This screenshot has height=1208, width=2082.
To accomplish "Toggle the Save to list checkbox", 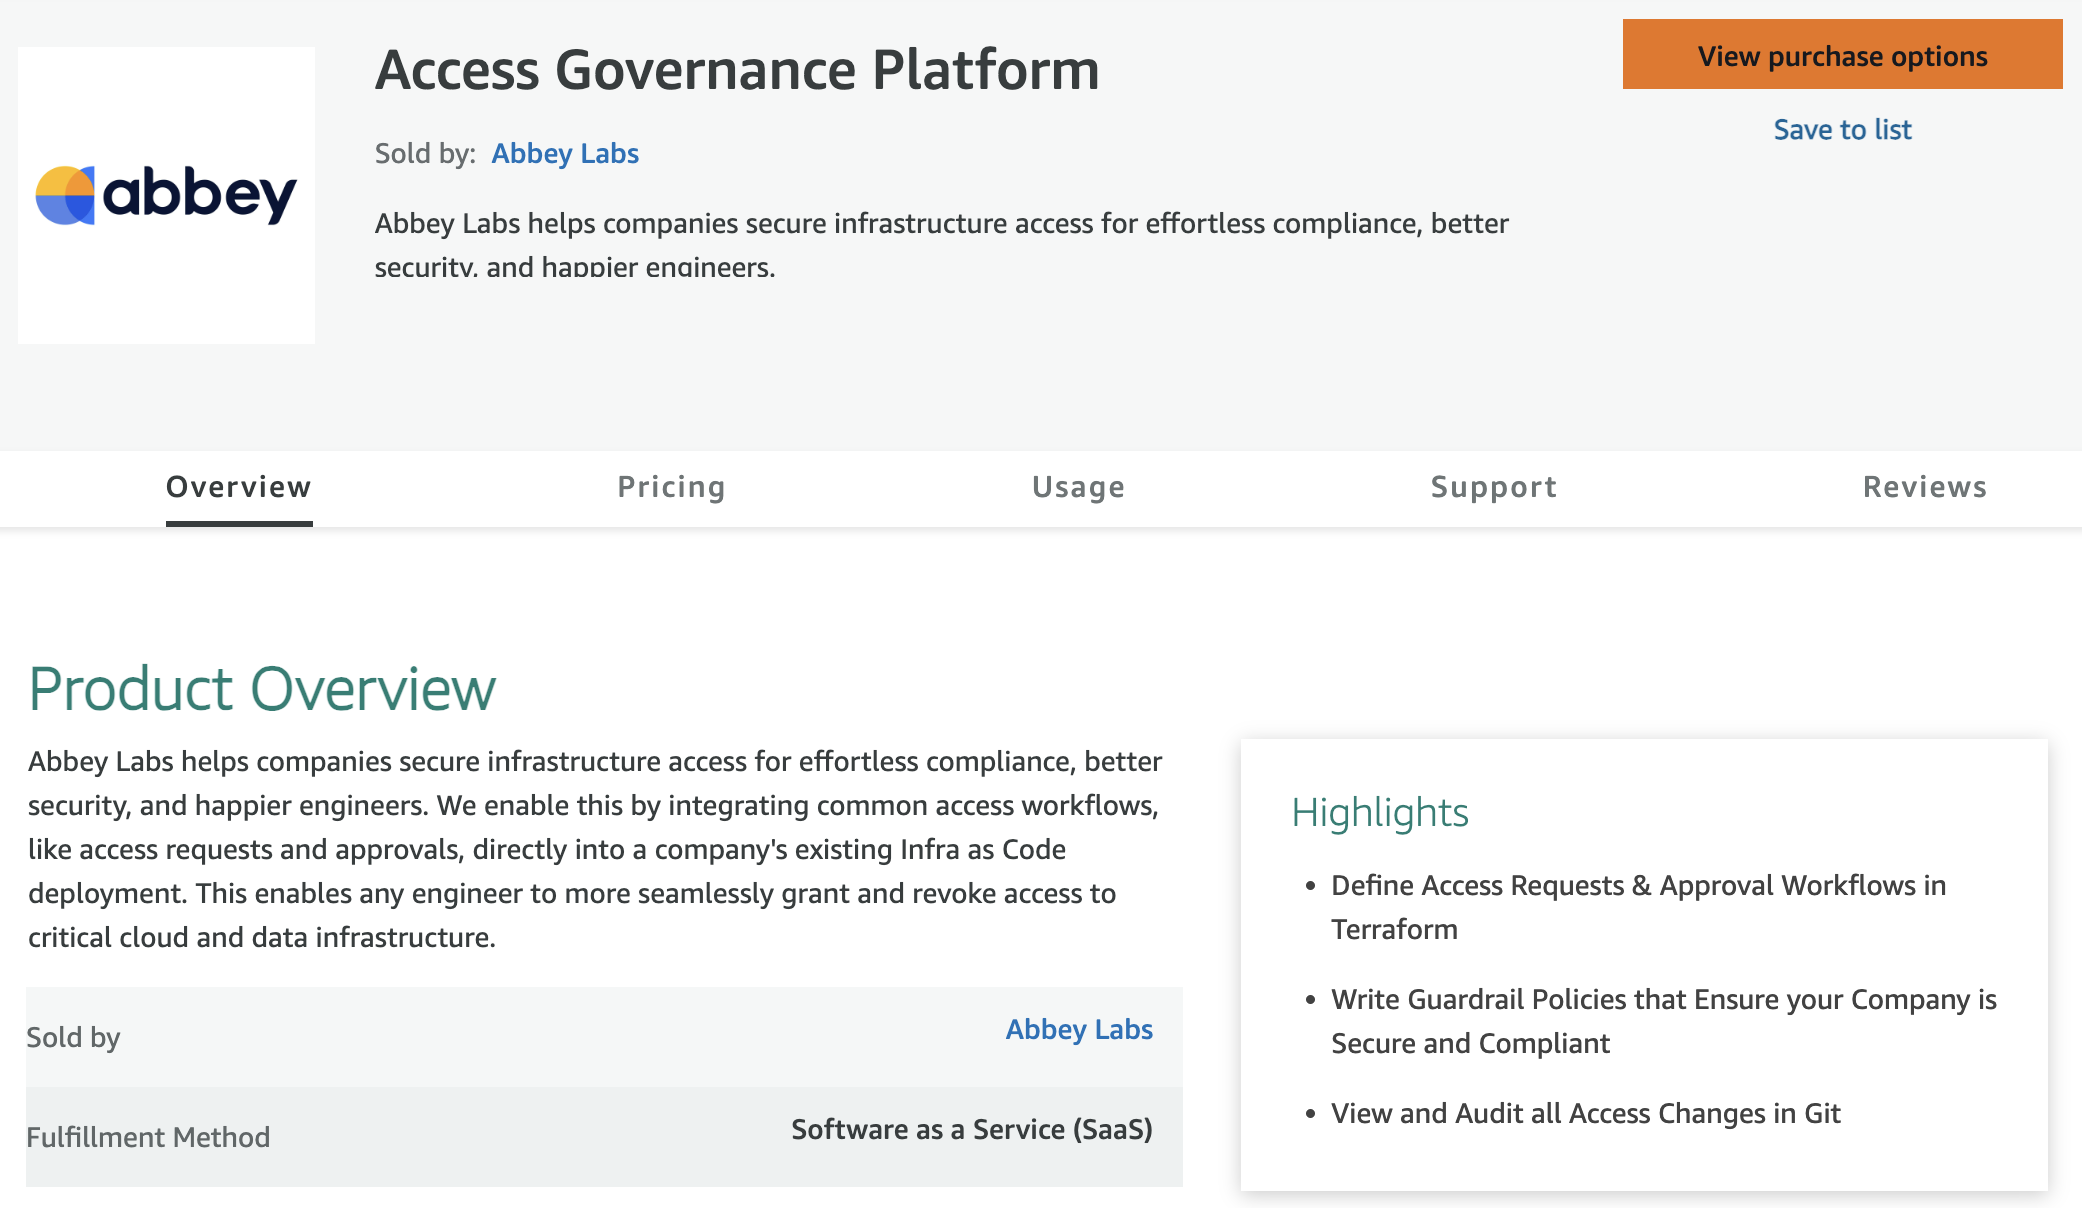I will [1845, 129].
